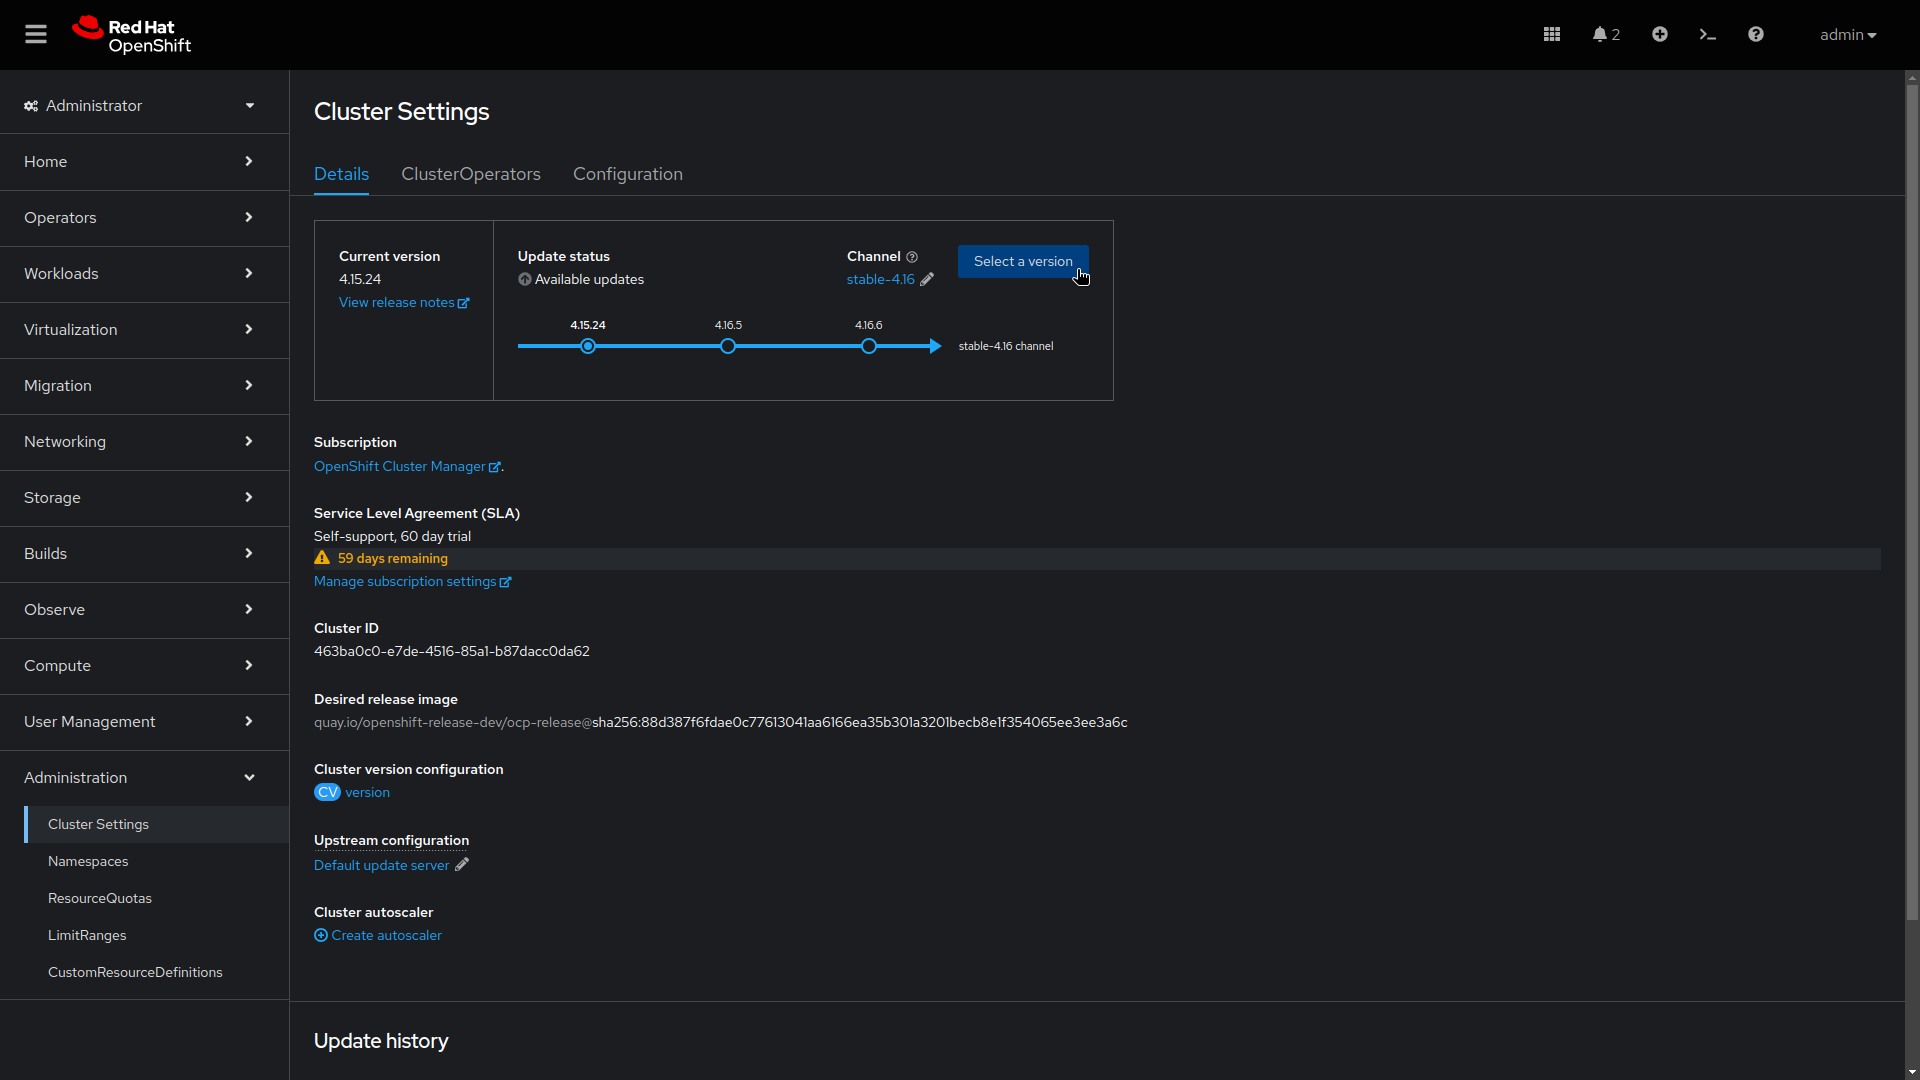The image size is (1920, 1080).
Task: Open the application launcher grid icon
Action: click(x=1551, y=34)
